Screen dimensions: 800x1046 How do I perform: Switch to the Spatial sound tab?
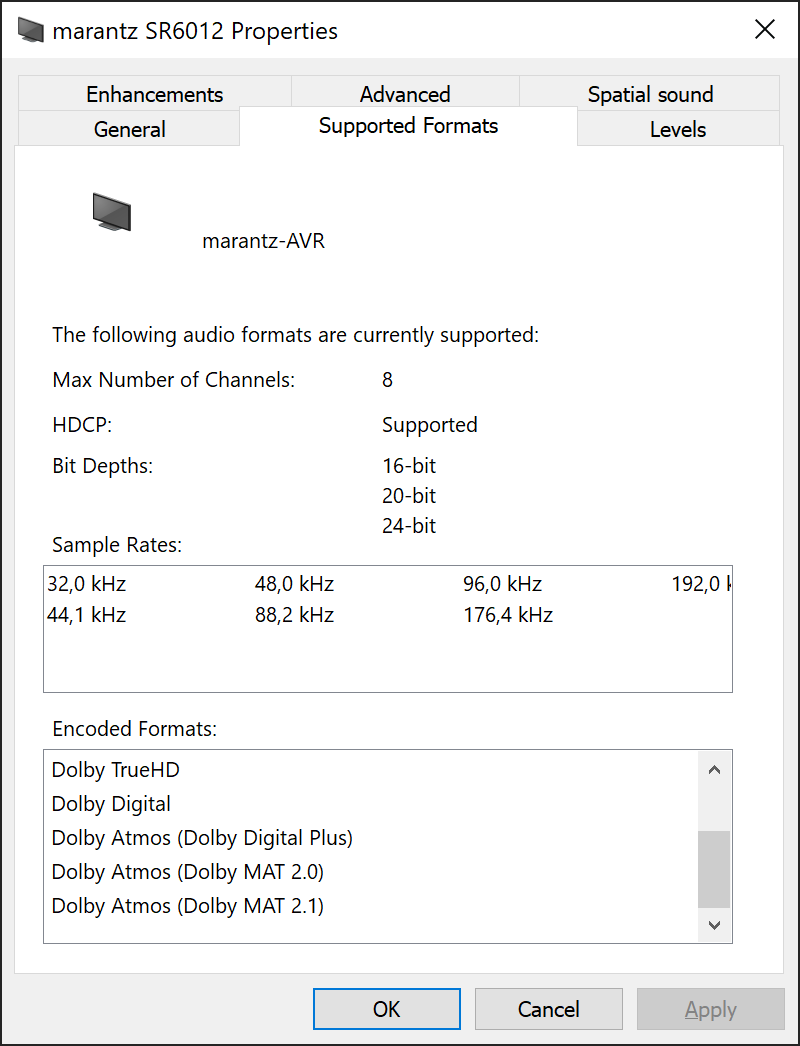coord(650,94)
